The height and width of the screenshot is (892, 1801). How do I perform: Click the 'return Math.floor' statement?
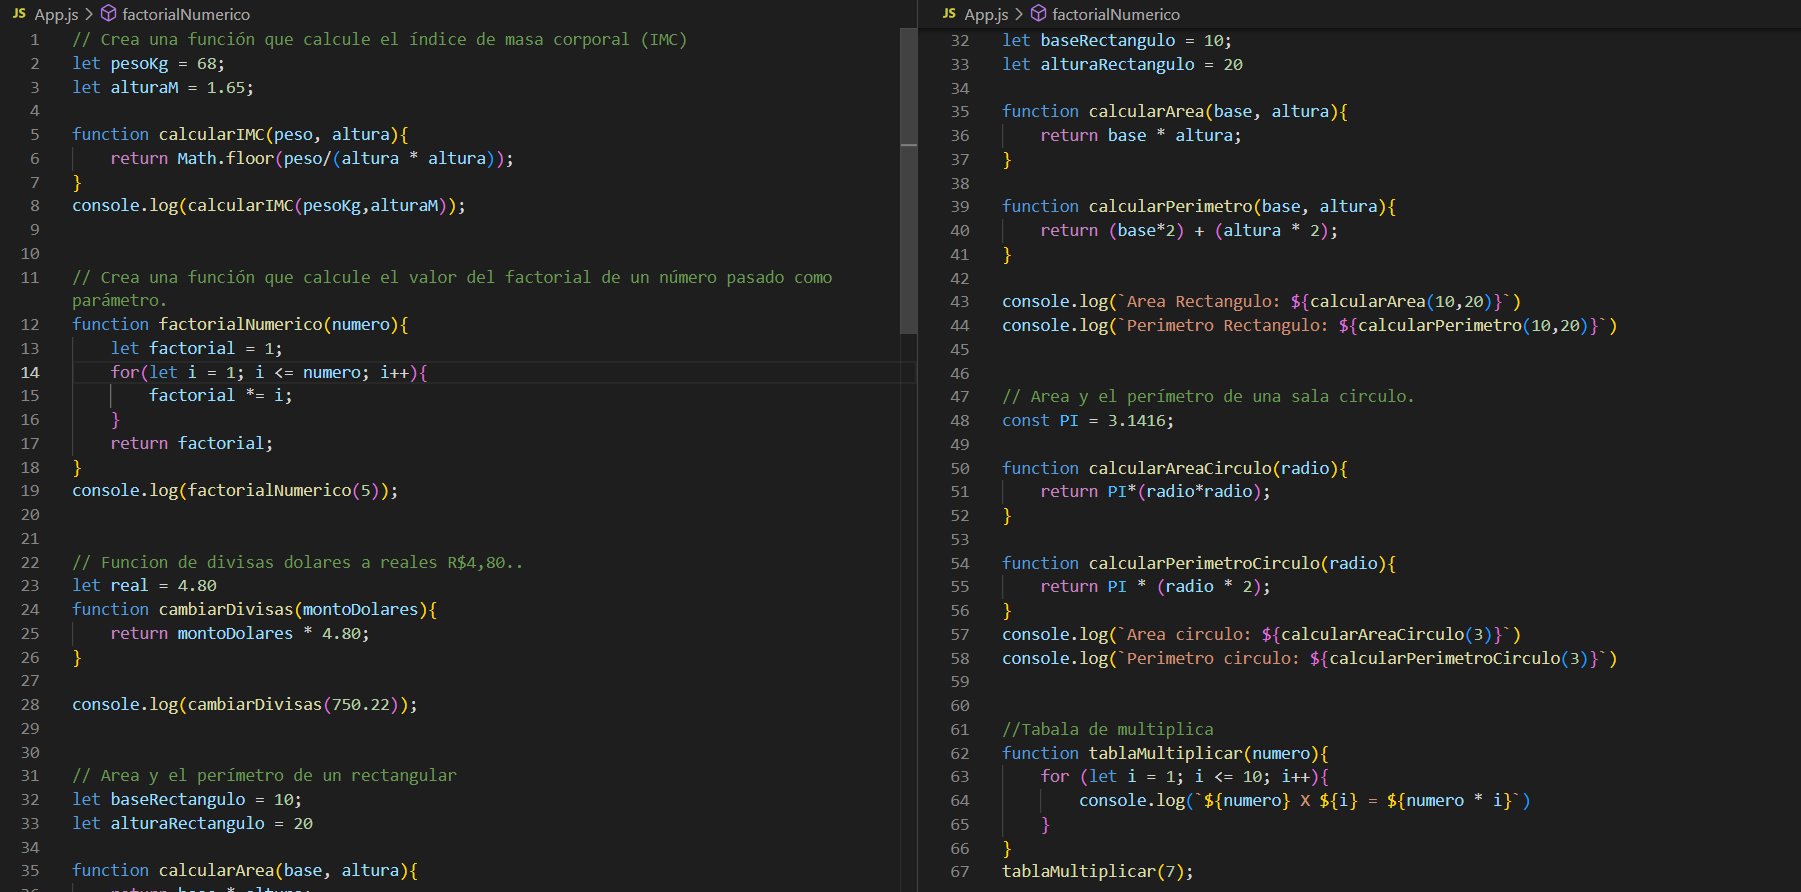coord(312,159)
